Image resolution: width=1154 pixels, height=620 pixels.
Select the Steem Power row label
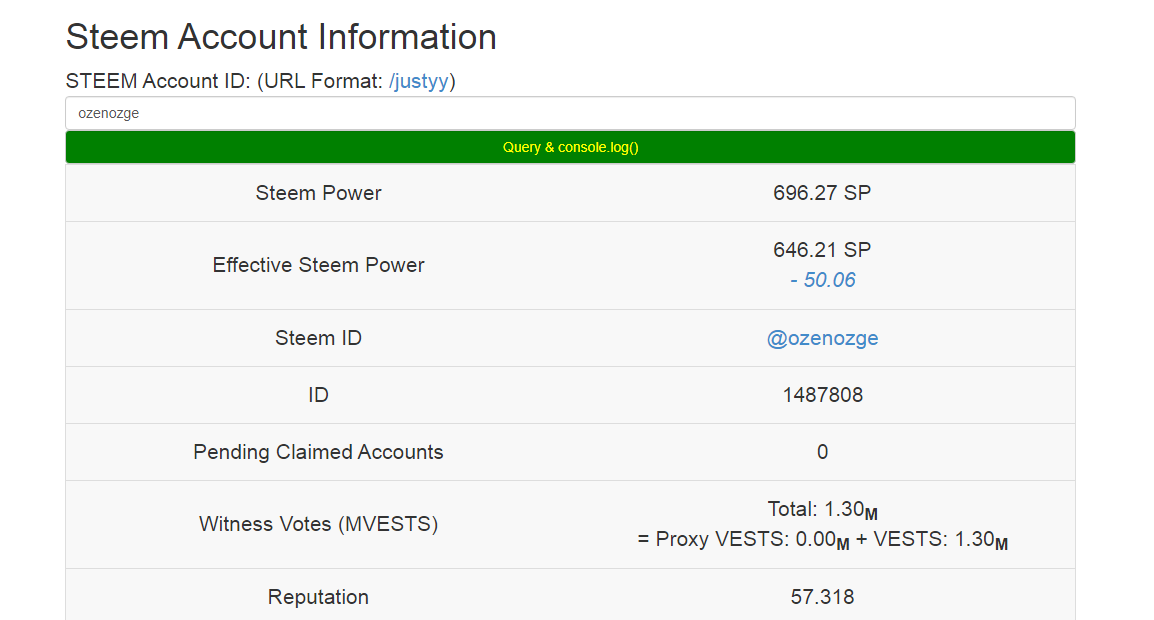[x=318, y=193]
